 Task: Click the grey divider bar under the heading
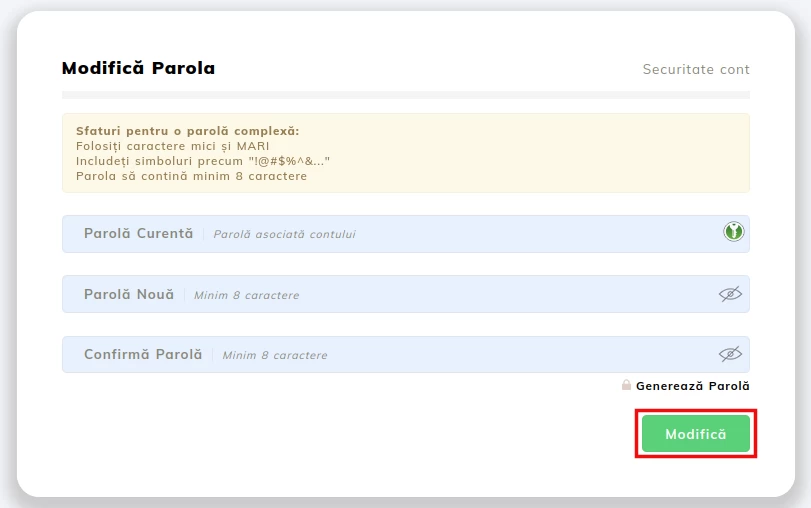405,95
